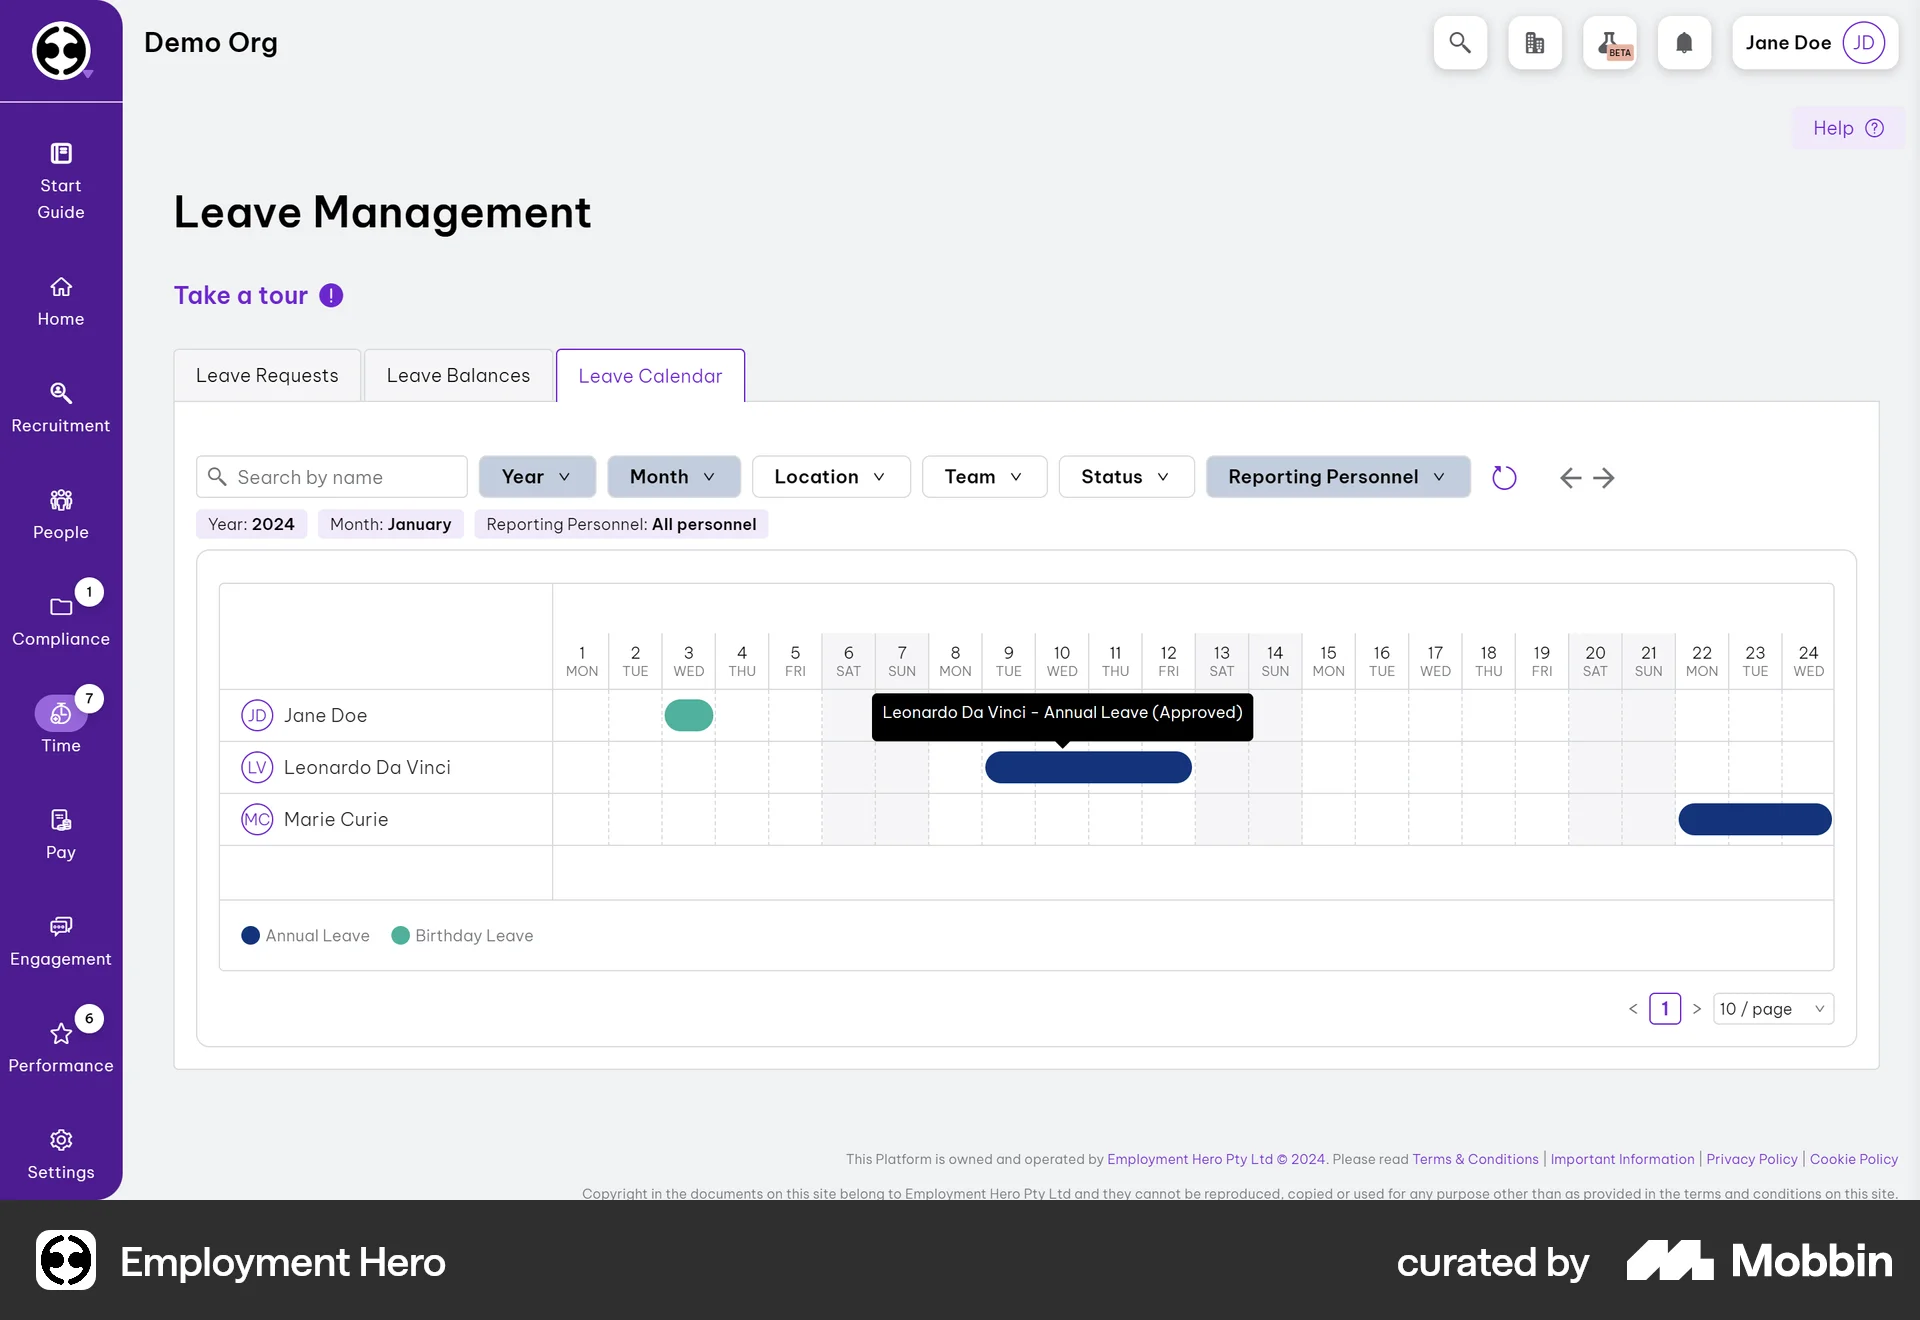This screenshot has height=1320, width=1920.
Task: Click the search magnifier in the top bar
Action: coord(1459,42)
